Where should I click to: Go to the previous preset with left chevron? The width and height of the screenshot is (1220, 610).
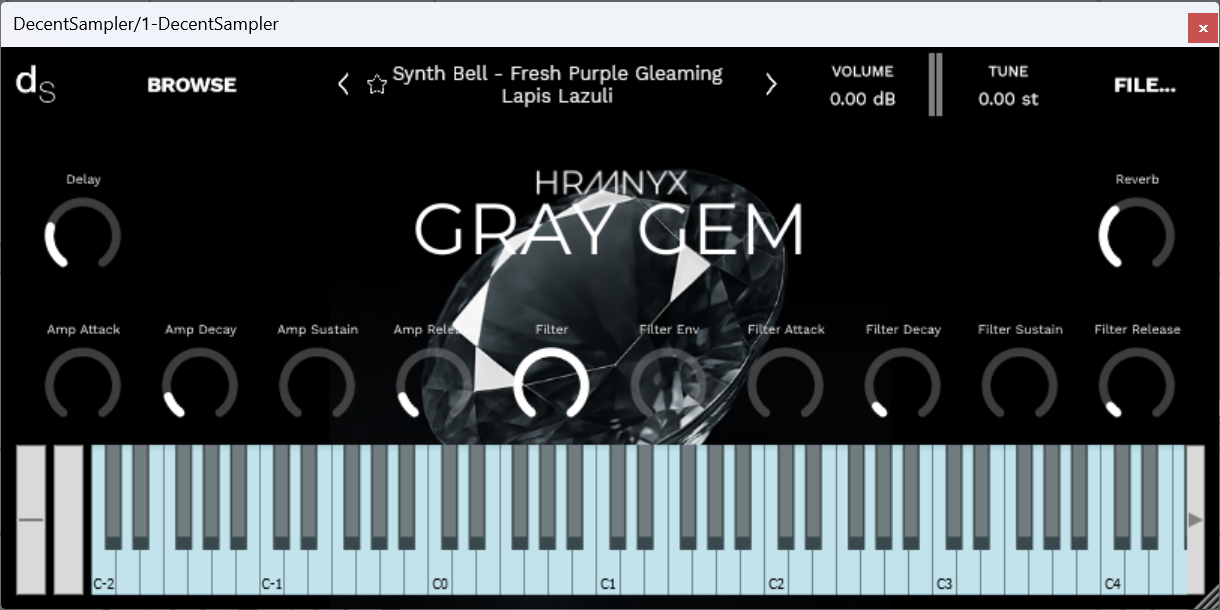click(x=343, y=84)
